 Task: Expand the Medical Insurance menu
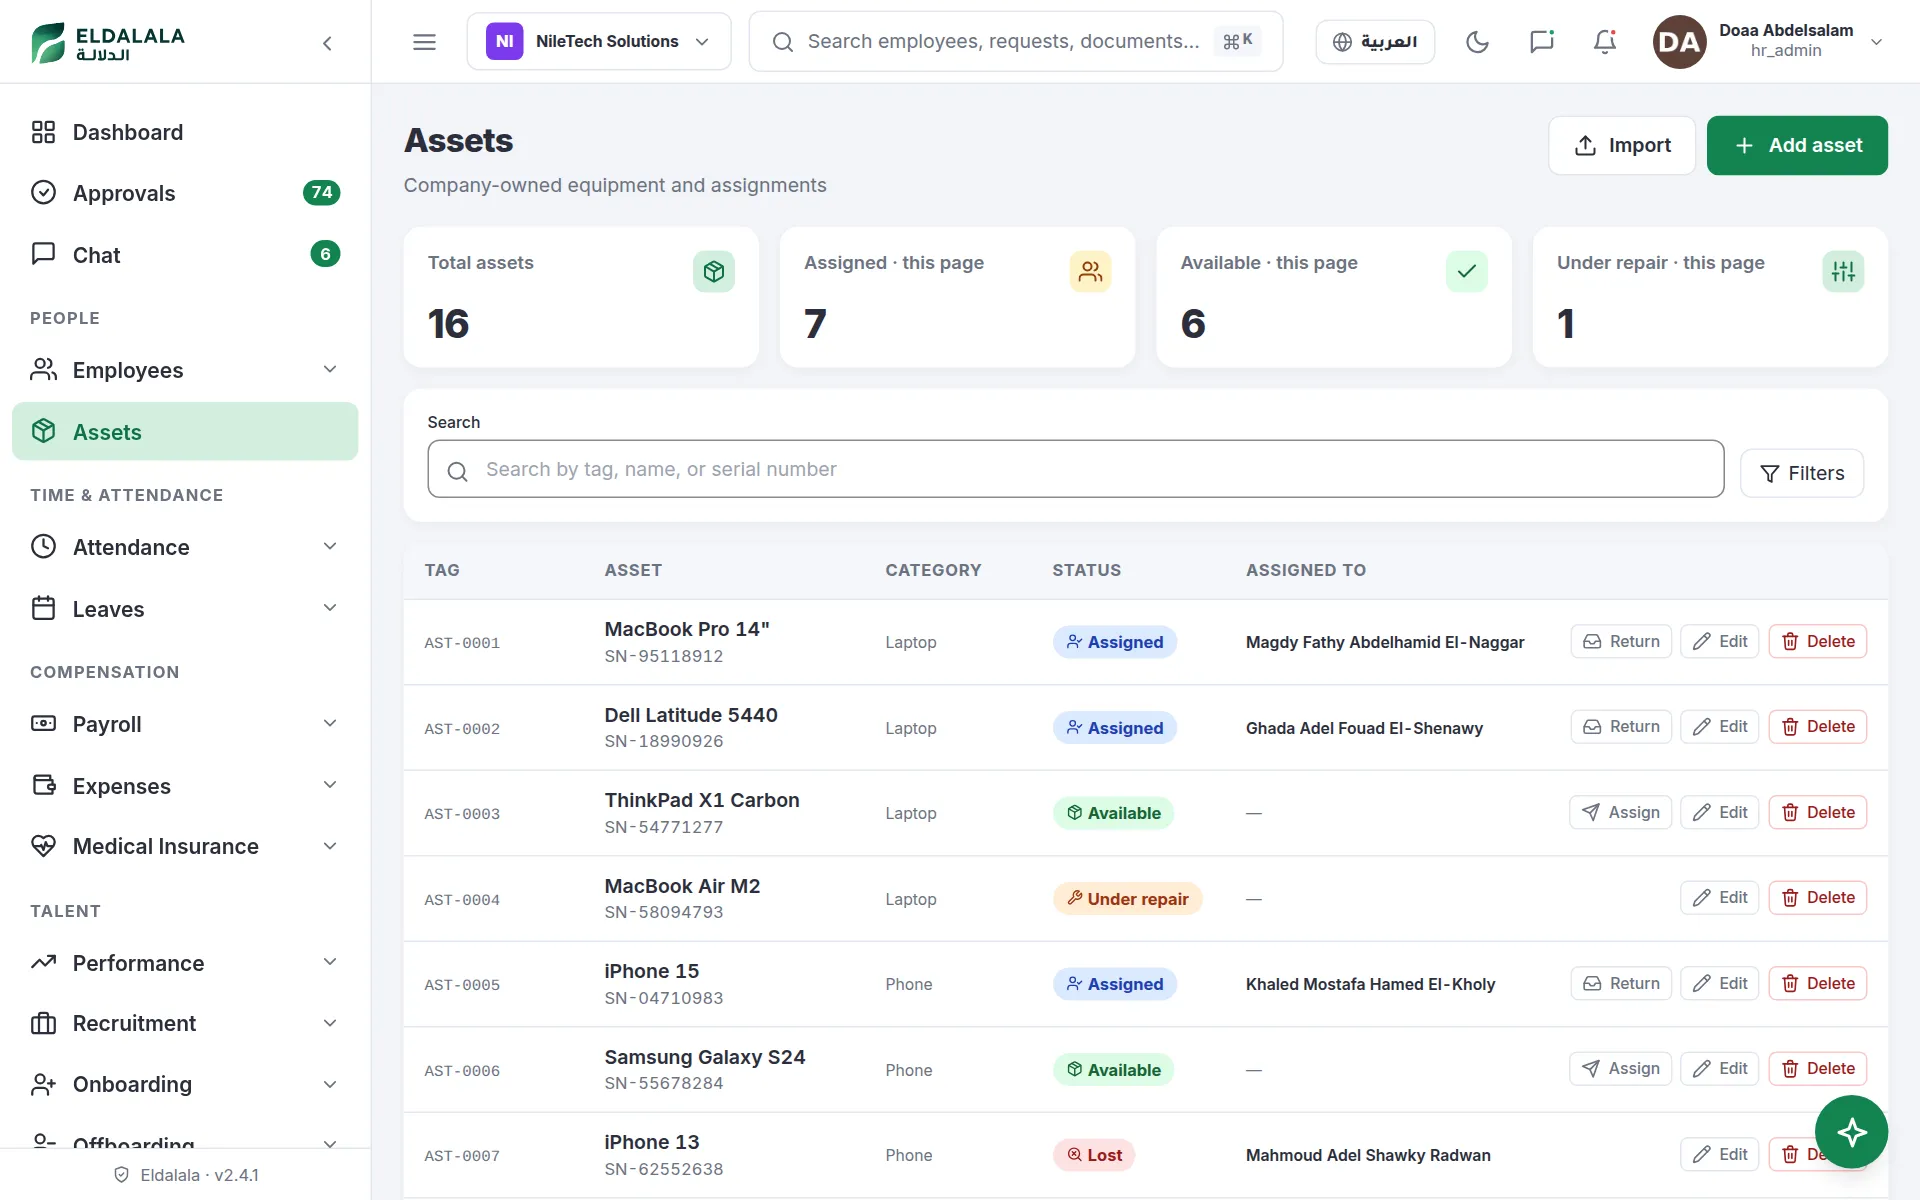pos(185,846)
